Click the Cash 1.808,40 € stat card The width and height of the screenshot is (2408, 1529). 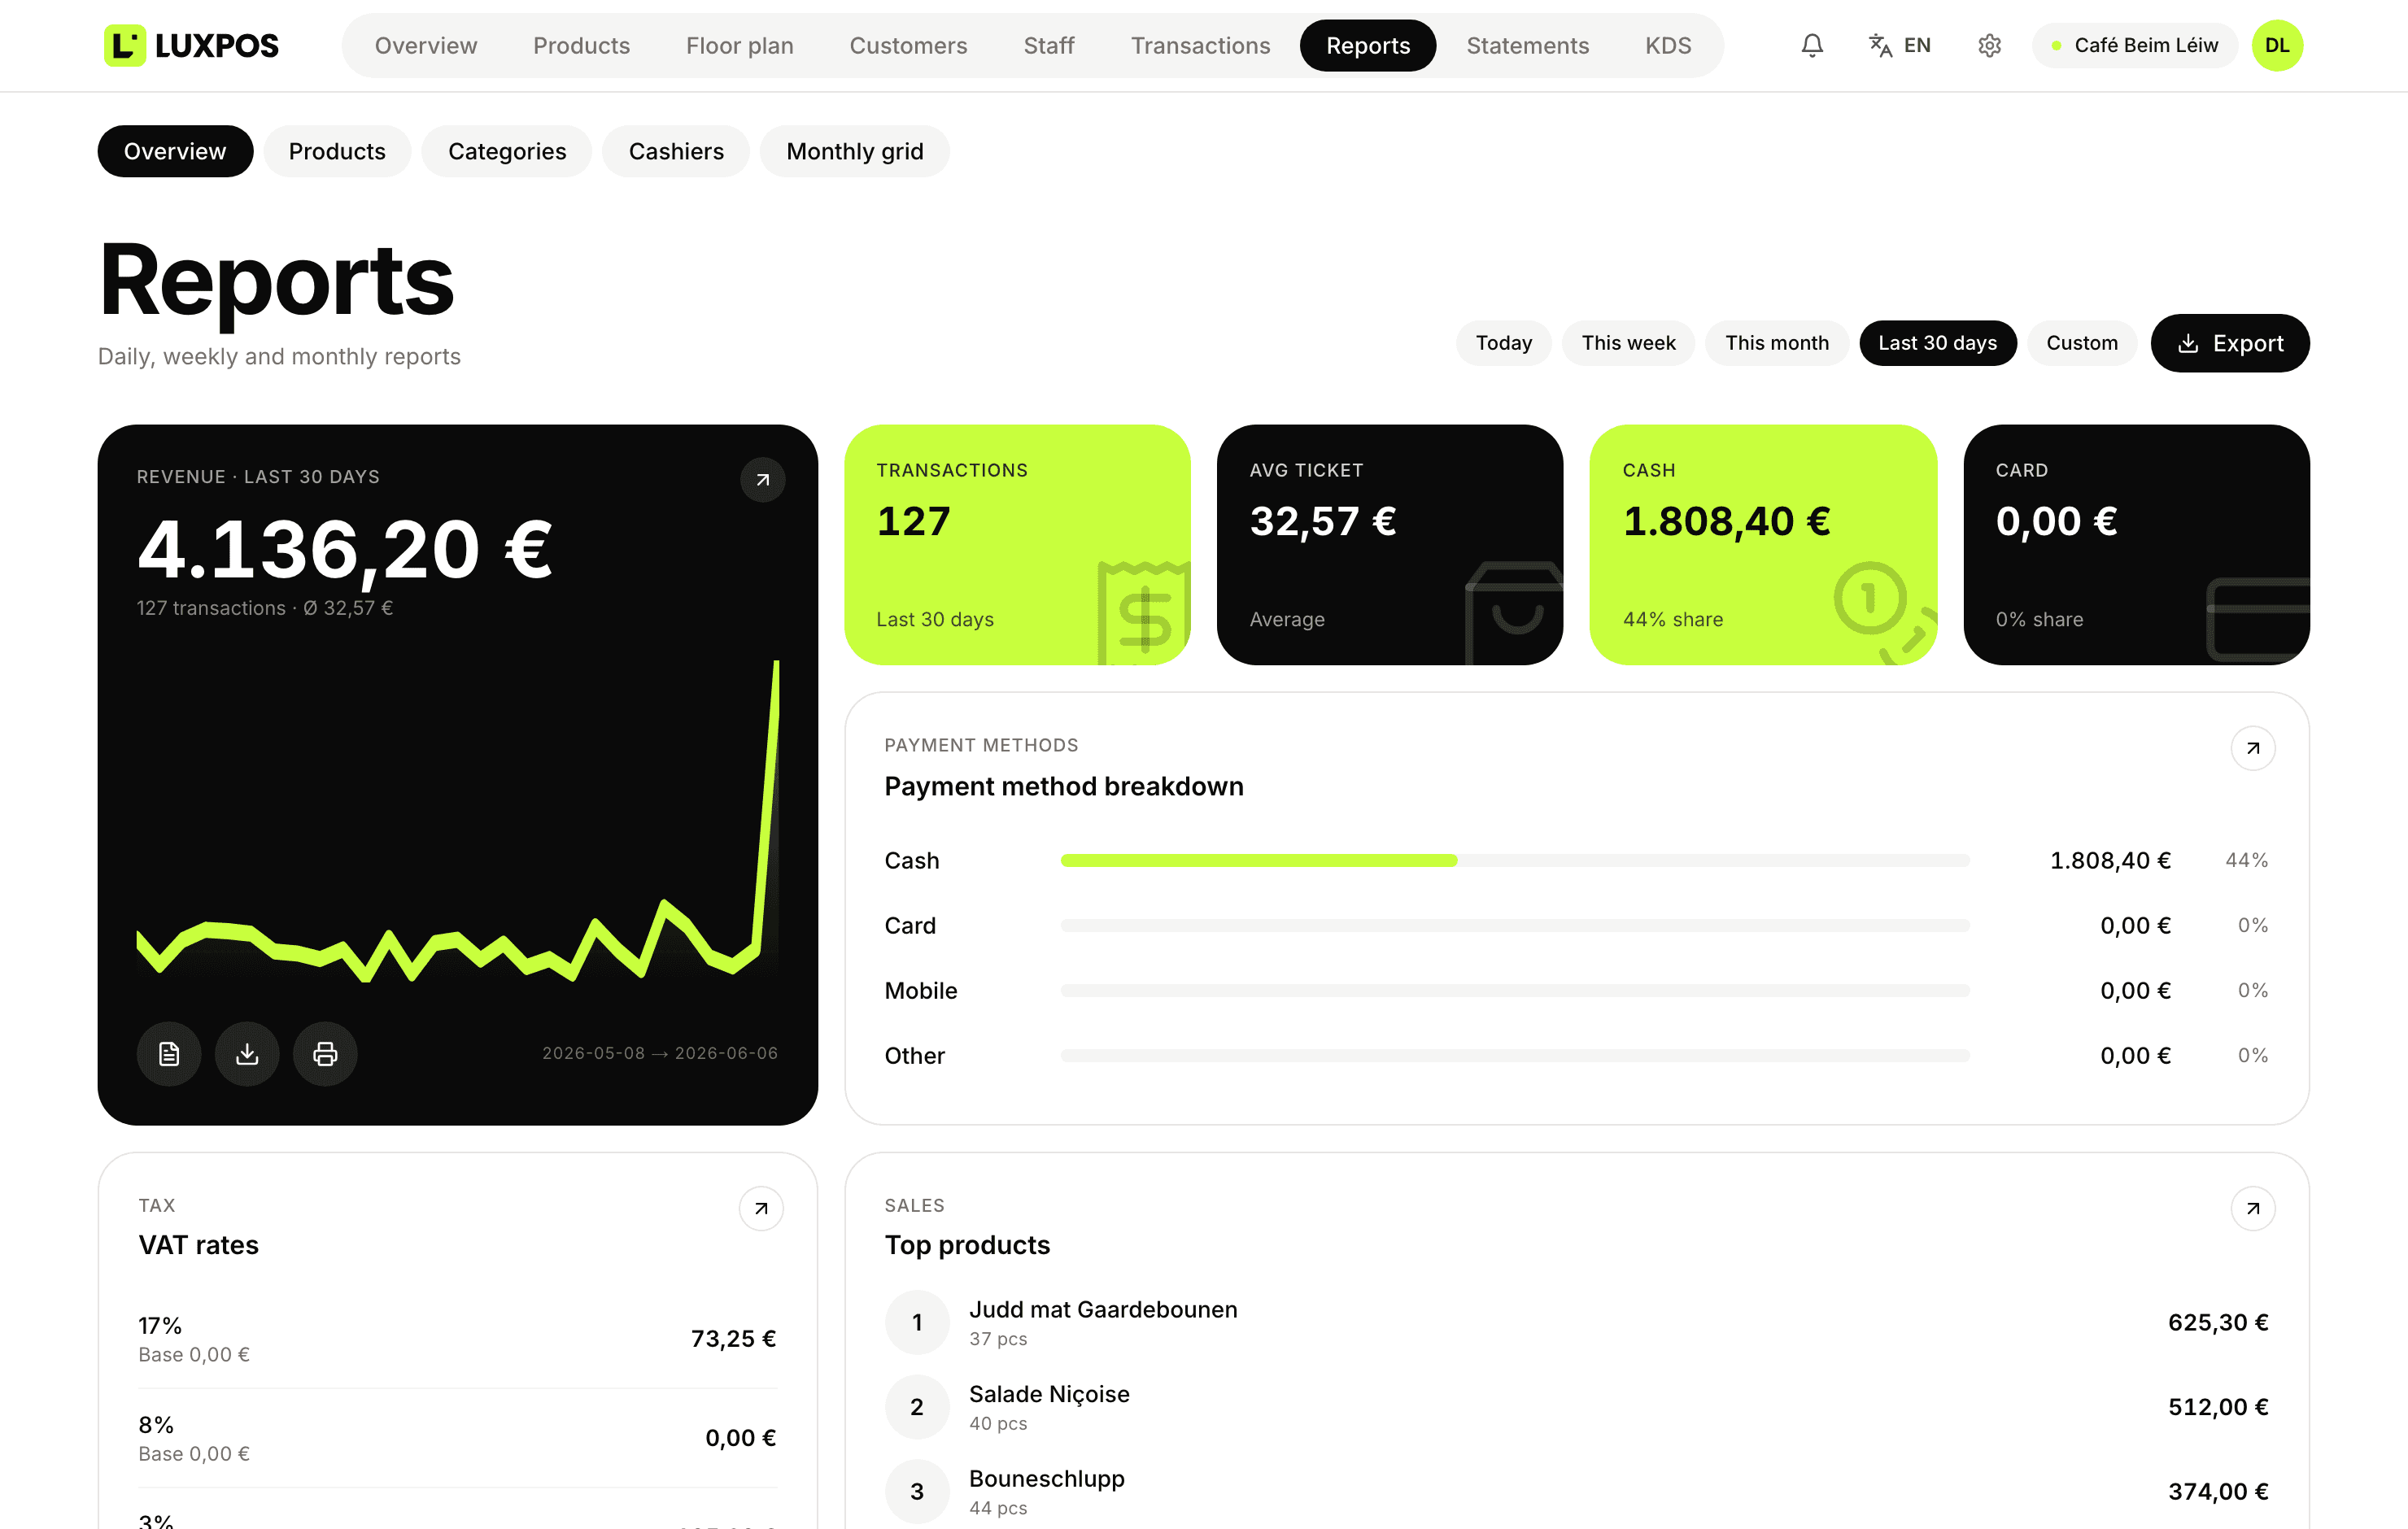[x=1763, y=544]
